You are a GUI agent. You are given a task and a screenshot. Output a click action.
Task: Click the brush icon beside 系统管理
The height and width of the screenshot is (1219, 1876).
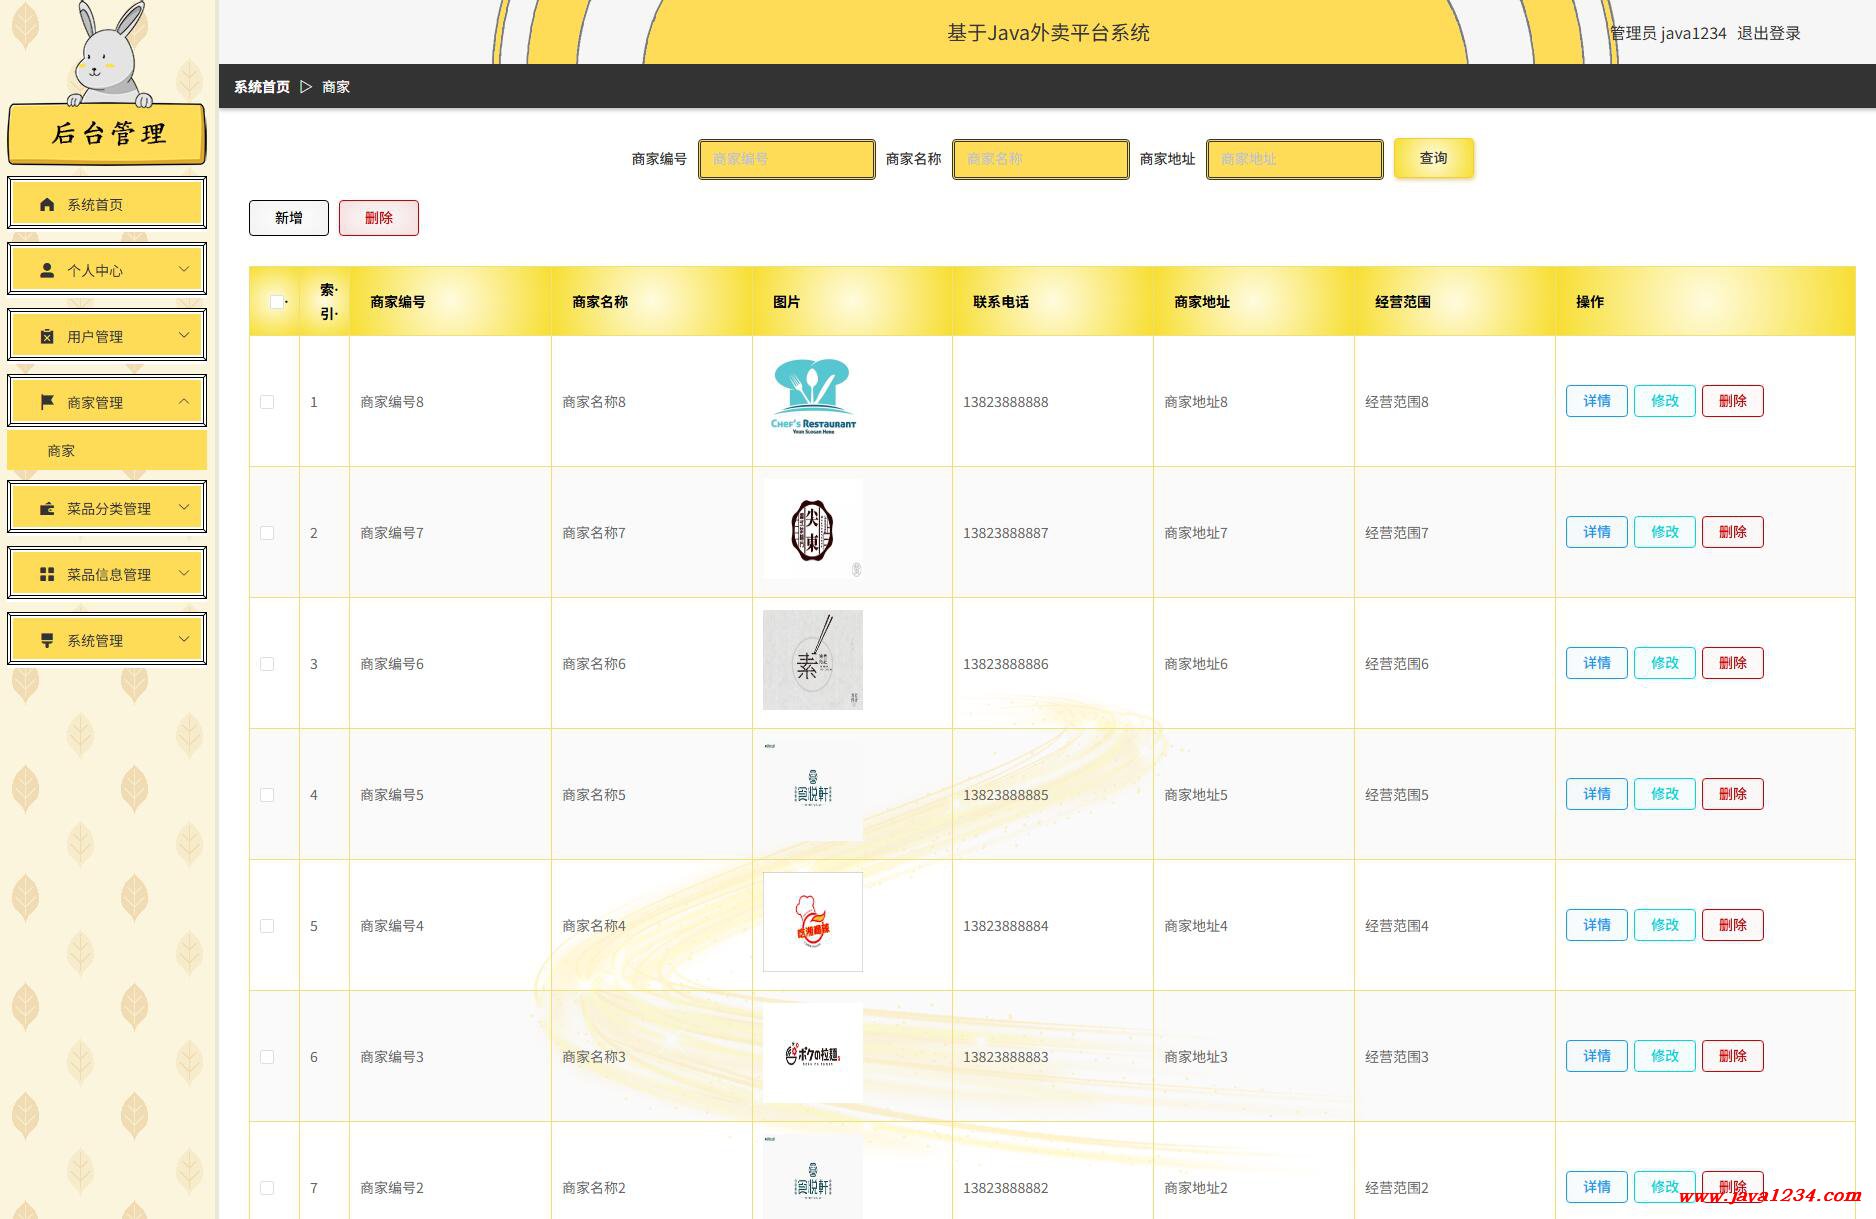[x=47, y=640]
